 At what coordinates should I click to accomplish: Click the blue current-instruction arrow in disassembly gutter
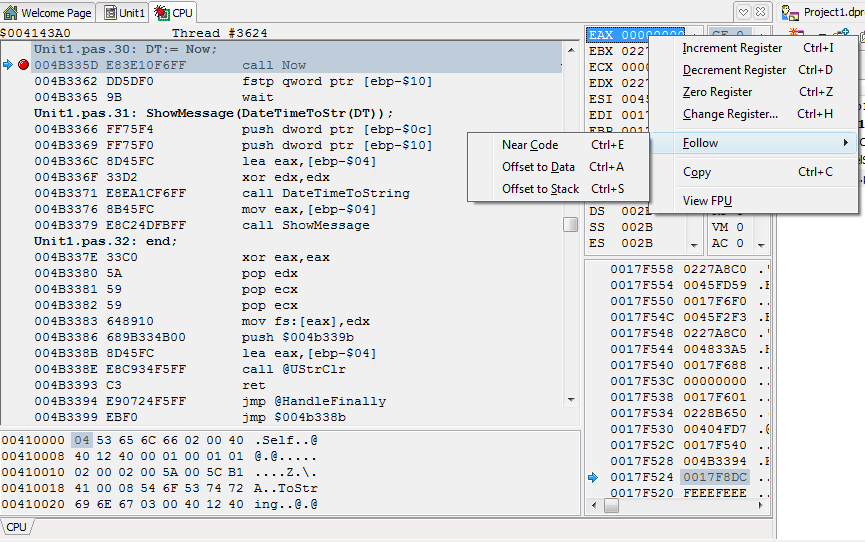(8, 65)
